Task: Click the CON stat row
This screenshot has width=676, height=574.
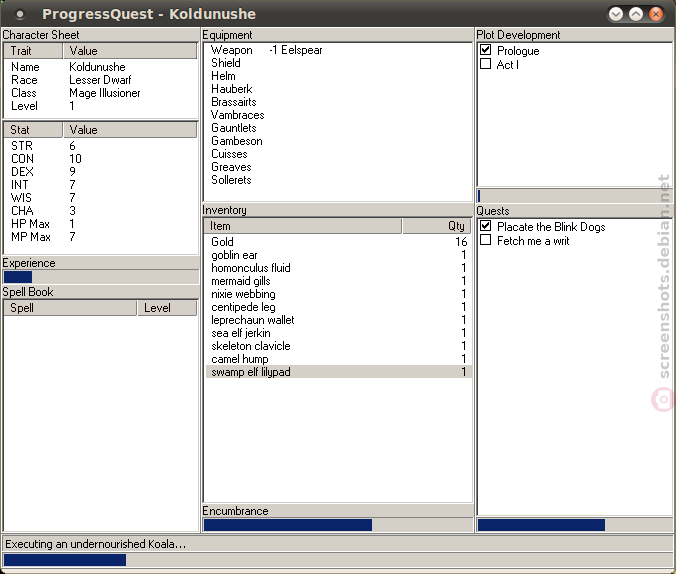Action: (x=100, y=159)
